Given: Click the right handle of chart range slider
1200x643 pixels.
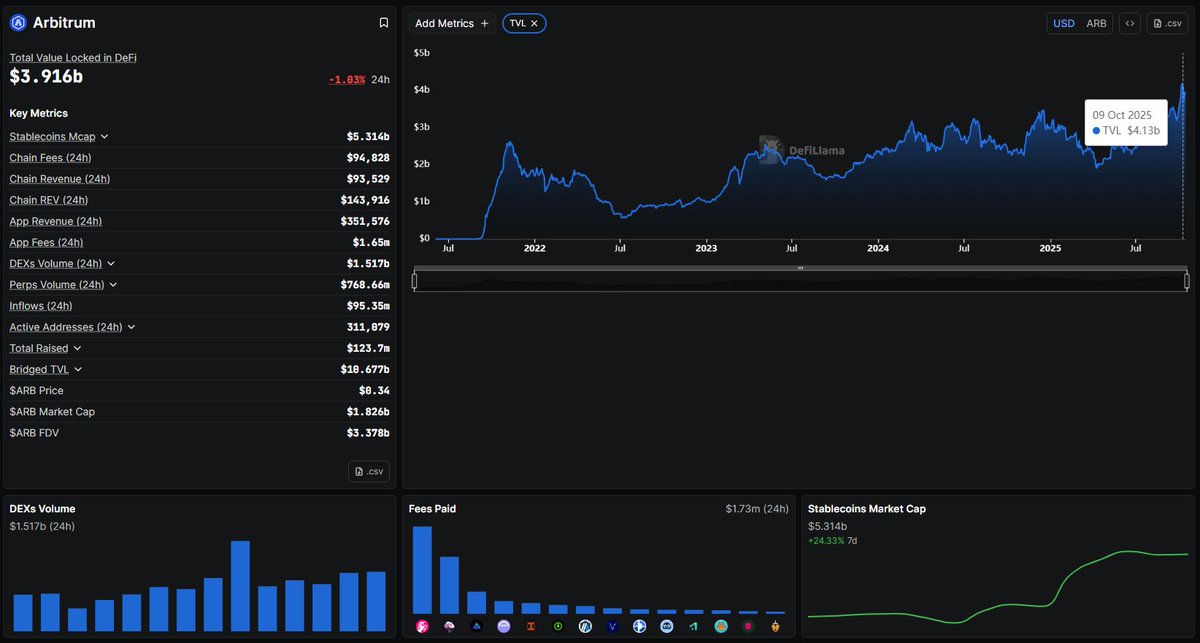Looking at the screenshot, I should (x=1187, y=281).
